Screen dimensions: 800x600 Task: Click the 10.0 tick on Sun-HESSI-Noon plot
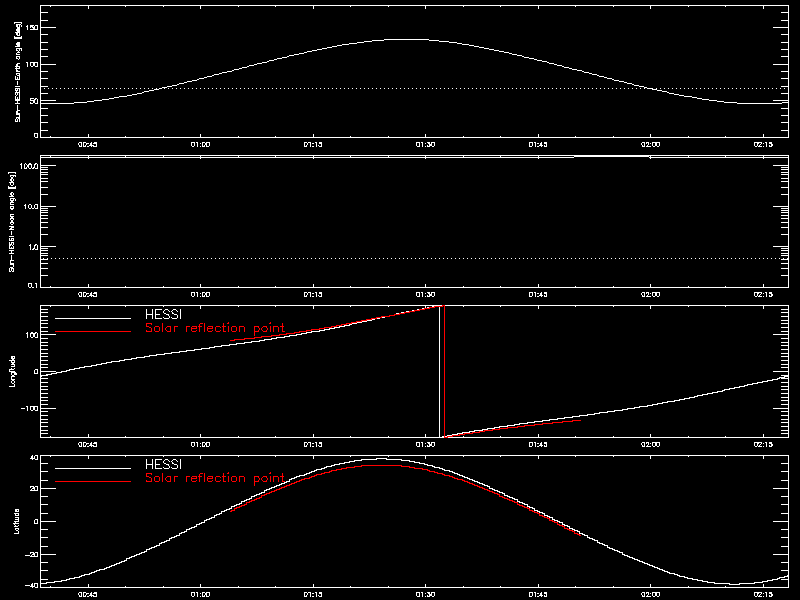tap(31, 207)
